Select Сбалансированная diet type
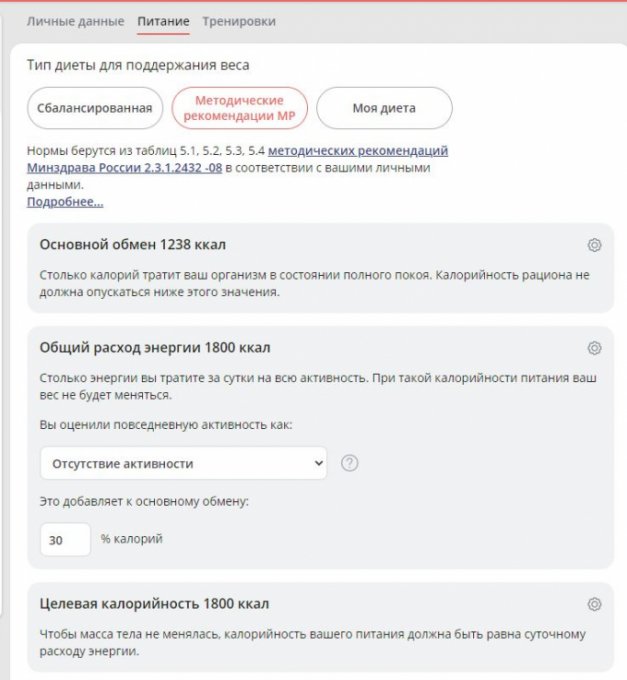 (95, 108)
